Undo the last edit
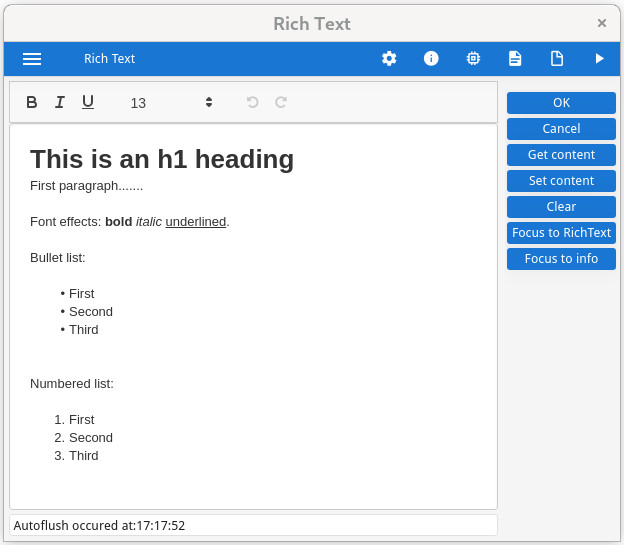 (252, 102)
